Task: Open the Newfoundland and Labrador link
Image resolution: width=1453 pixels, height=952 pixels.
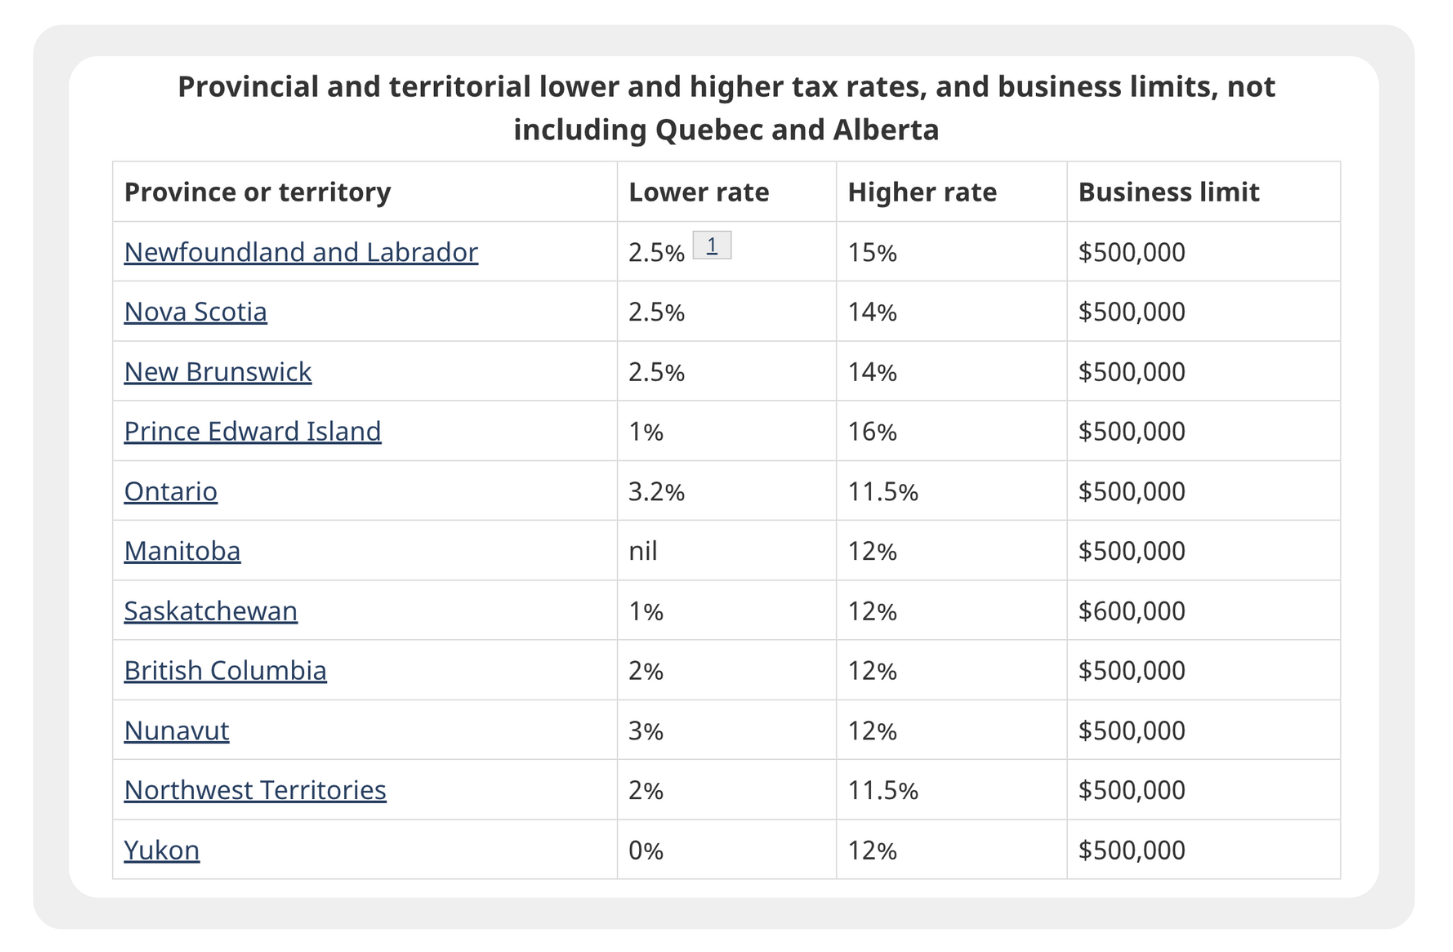Action: coord(300,252)
